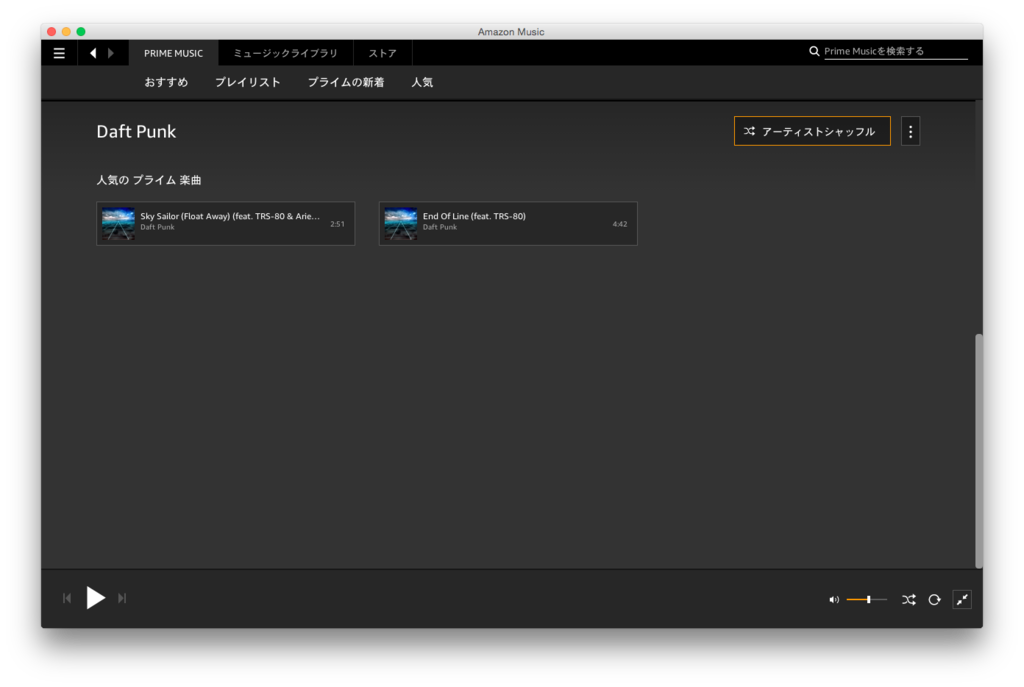Image resolution: width=1024 pixels, height=687 pixels.
Task: Open 人気 section
Action: [422, 82]
